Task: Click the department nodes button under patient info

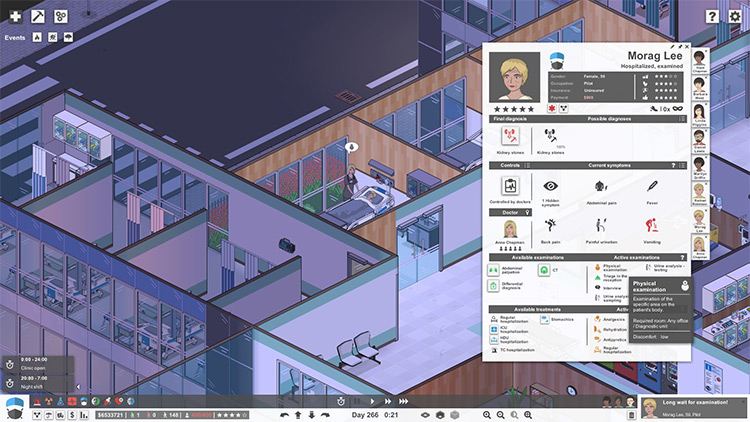Action: 564,109
